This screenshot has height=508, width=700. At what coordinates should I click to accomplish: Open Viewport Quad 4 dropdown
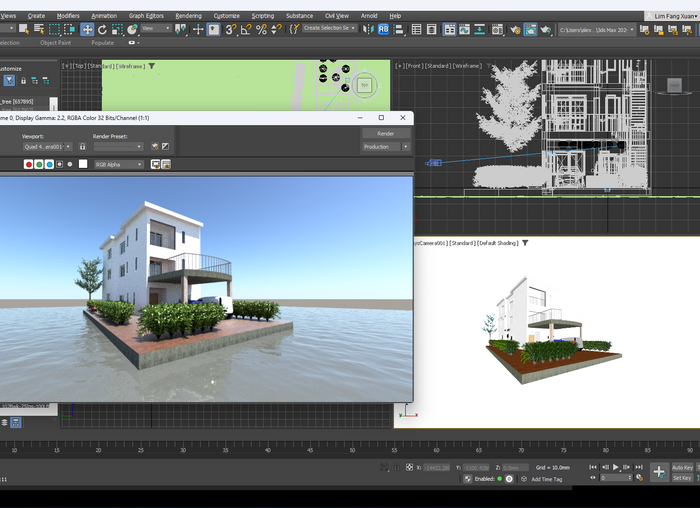point(47,146)
